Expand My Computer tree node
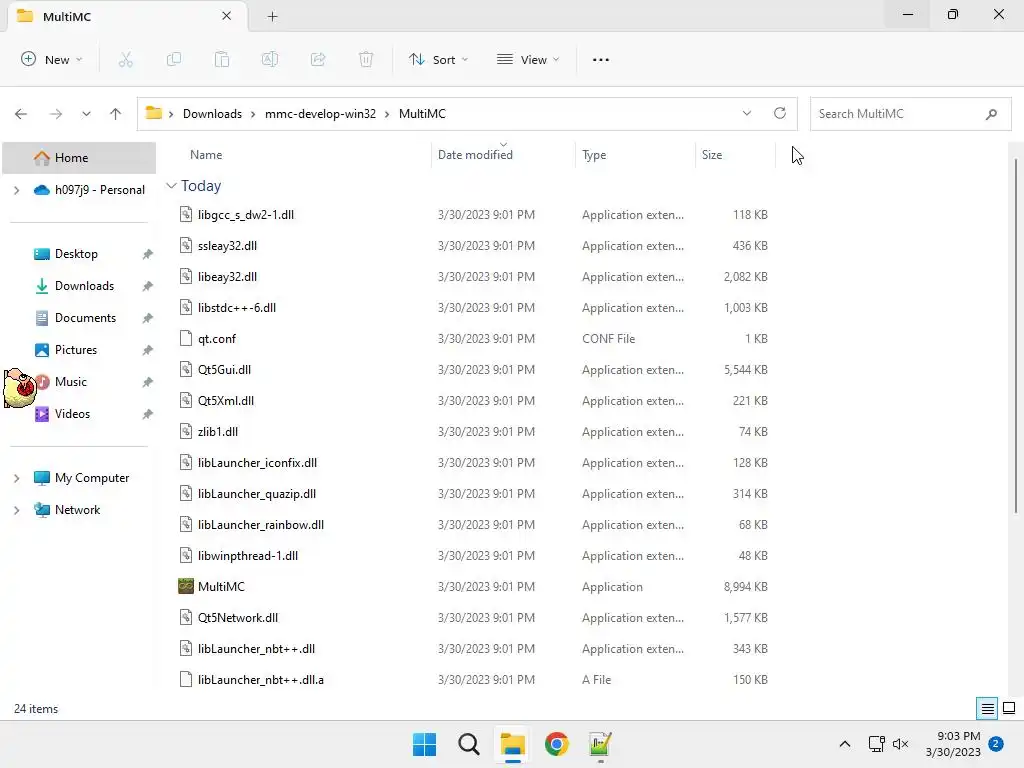Viewport: 1024px width, 768px height. 16,478
